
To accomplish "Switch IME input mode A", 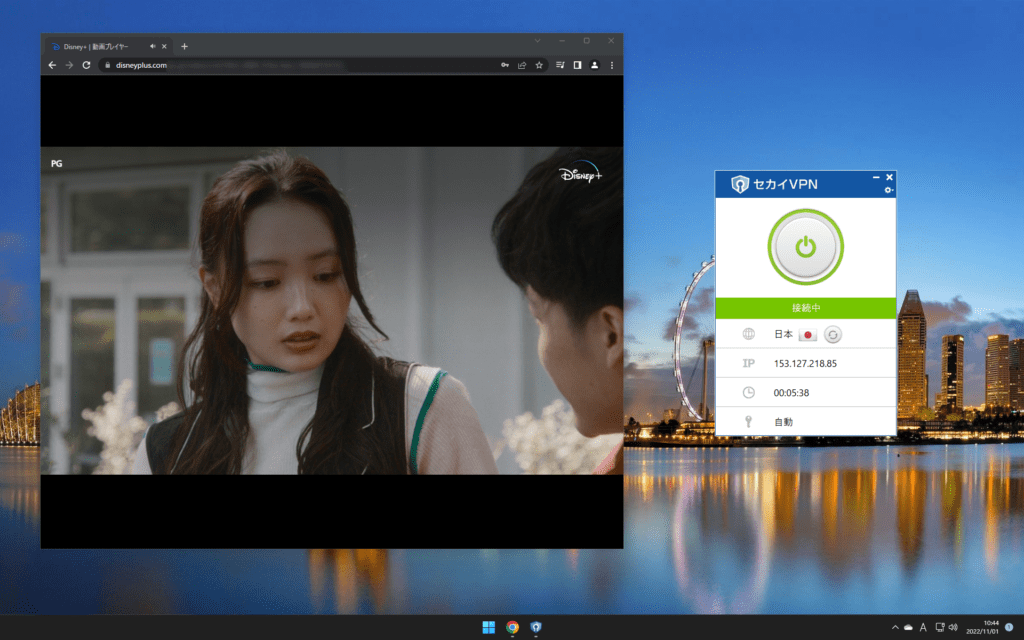I will tap(923, 628).
